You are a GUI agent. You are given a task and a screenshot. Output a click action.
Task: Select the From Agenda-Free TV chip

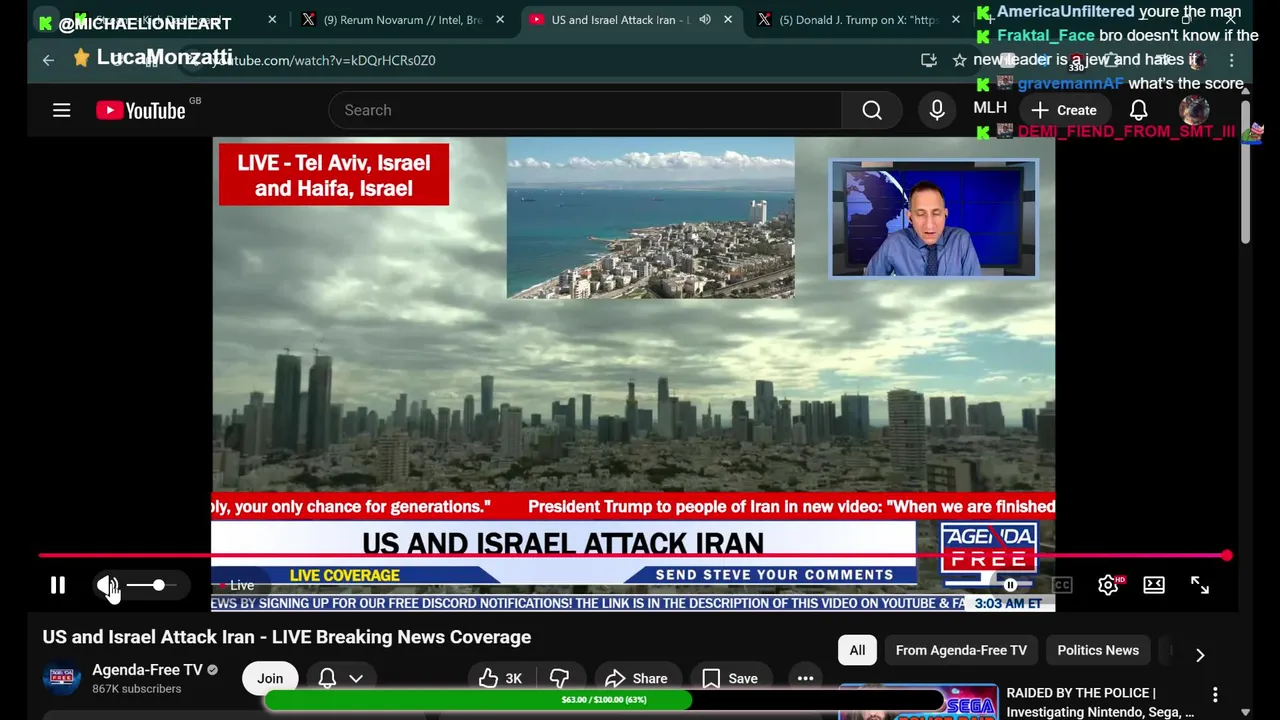click(961, 650)
